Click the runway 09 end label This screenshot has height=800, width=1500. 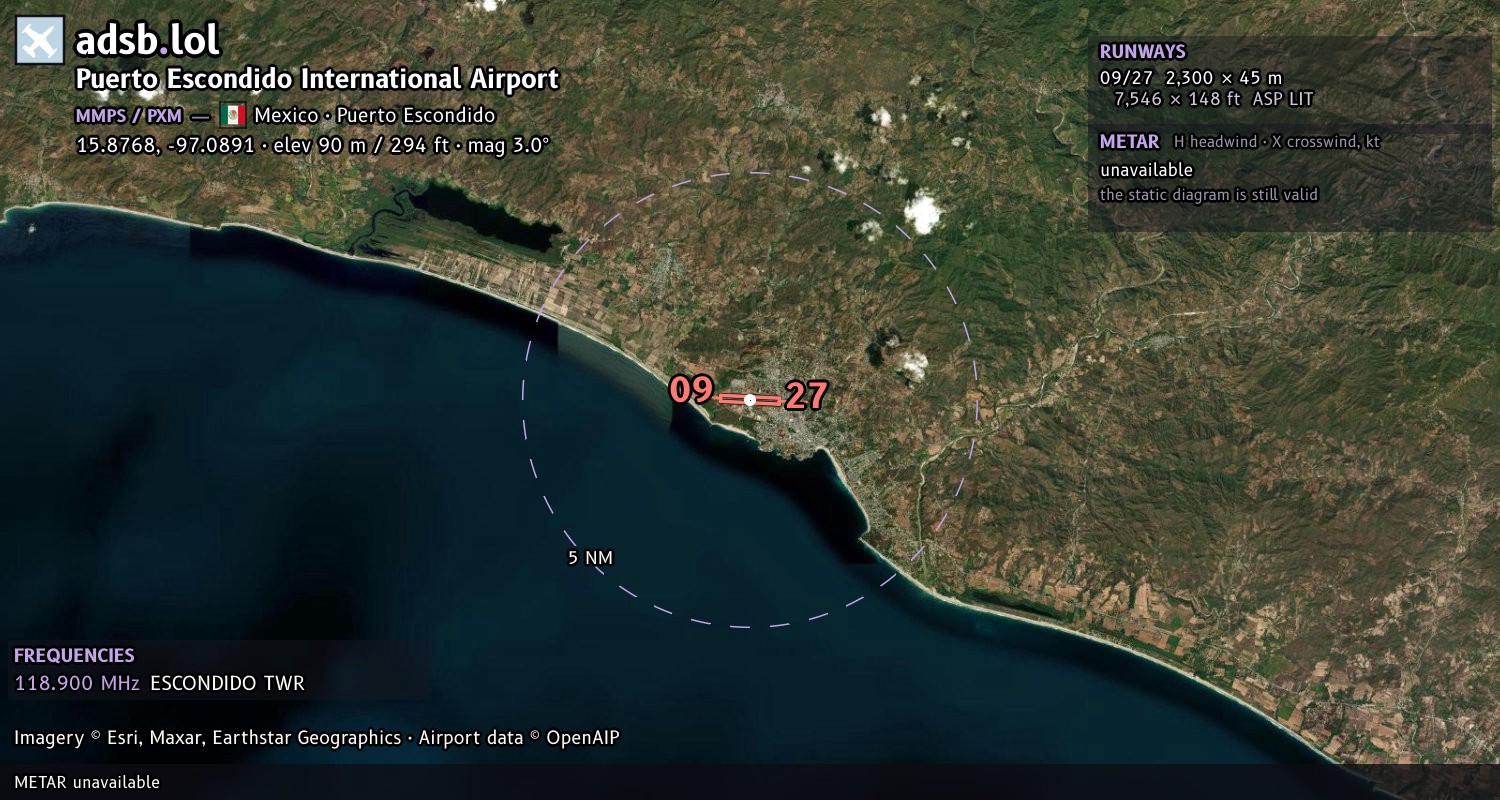(691, 389)
